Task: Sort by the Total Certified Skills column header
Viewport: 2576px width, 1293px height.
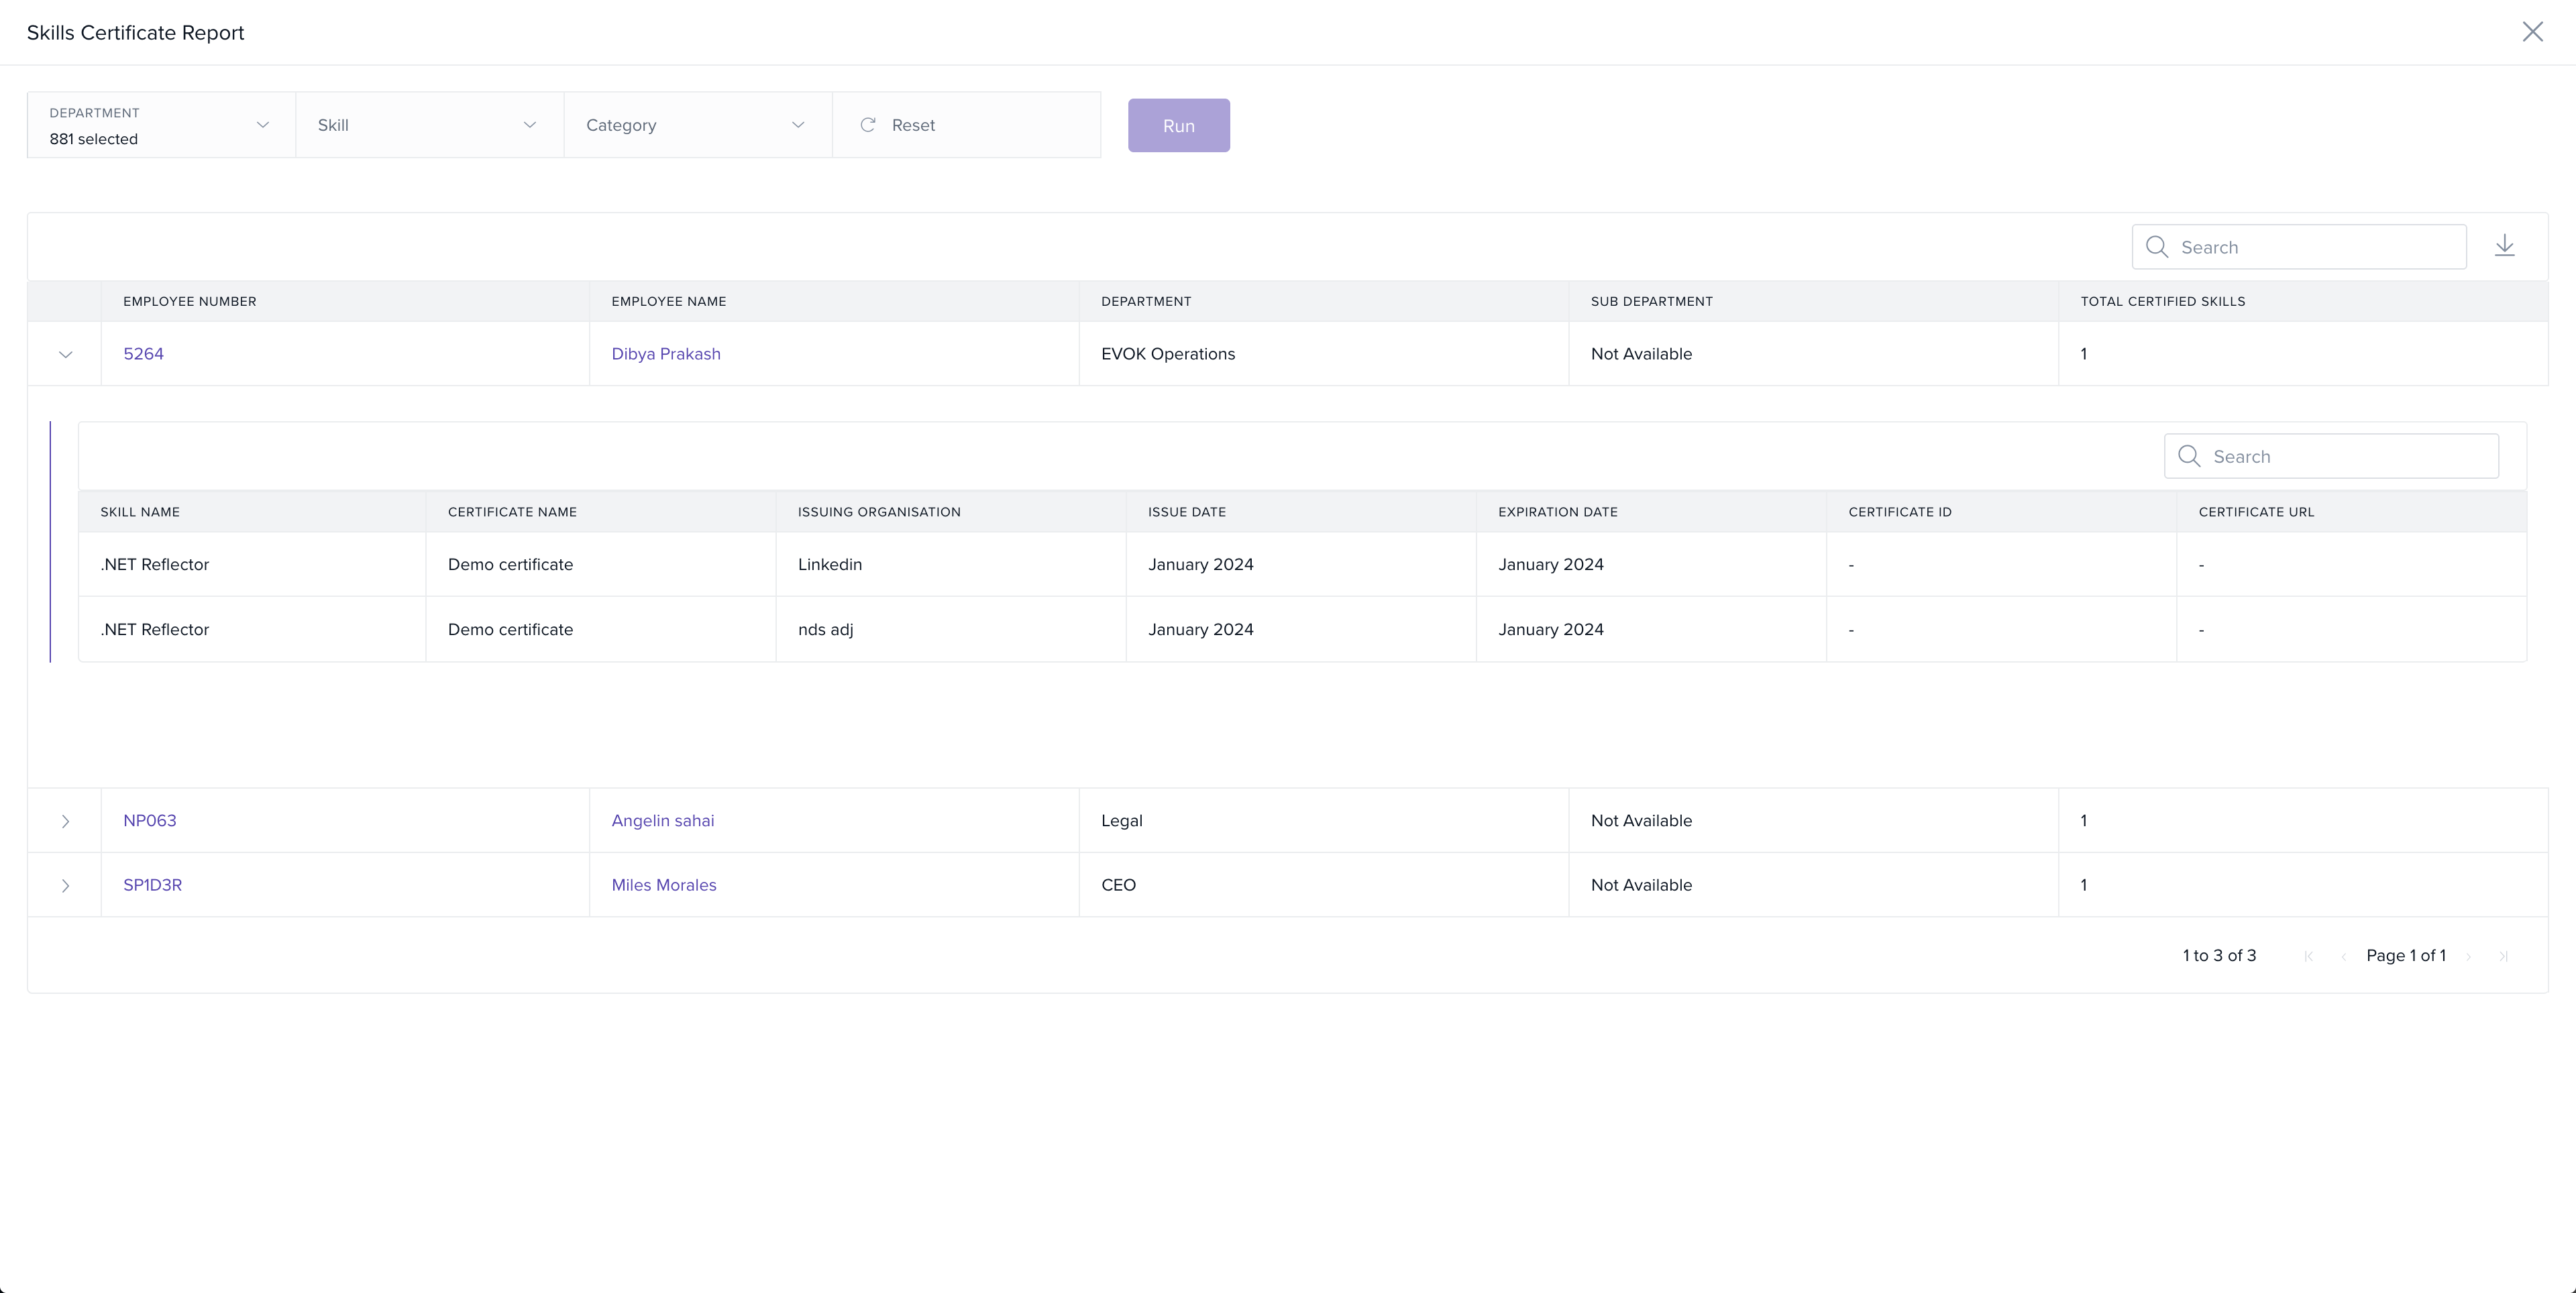Action: 2162,301
